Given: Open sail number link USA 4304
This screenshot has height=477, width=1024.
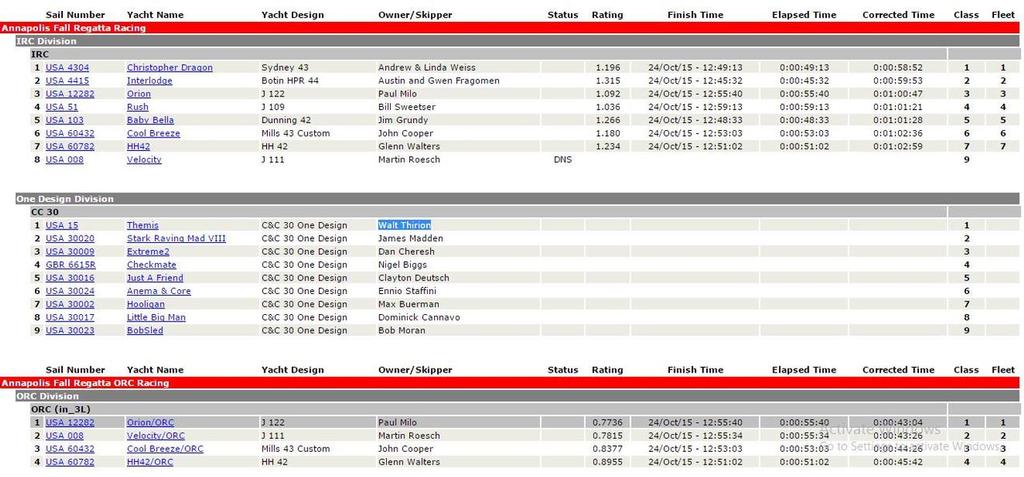Looking at the screenshot, I should point(67,68).
